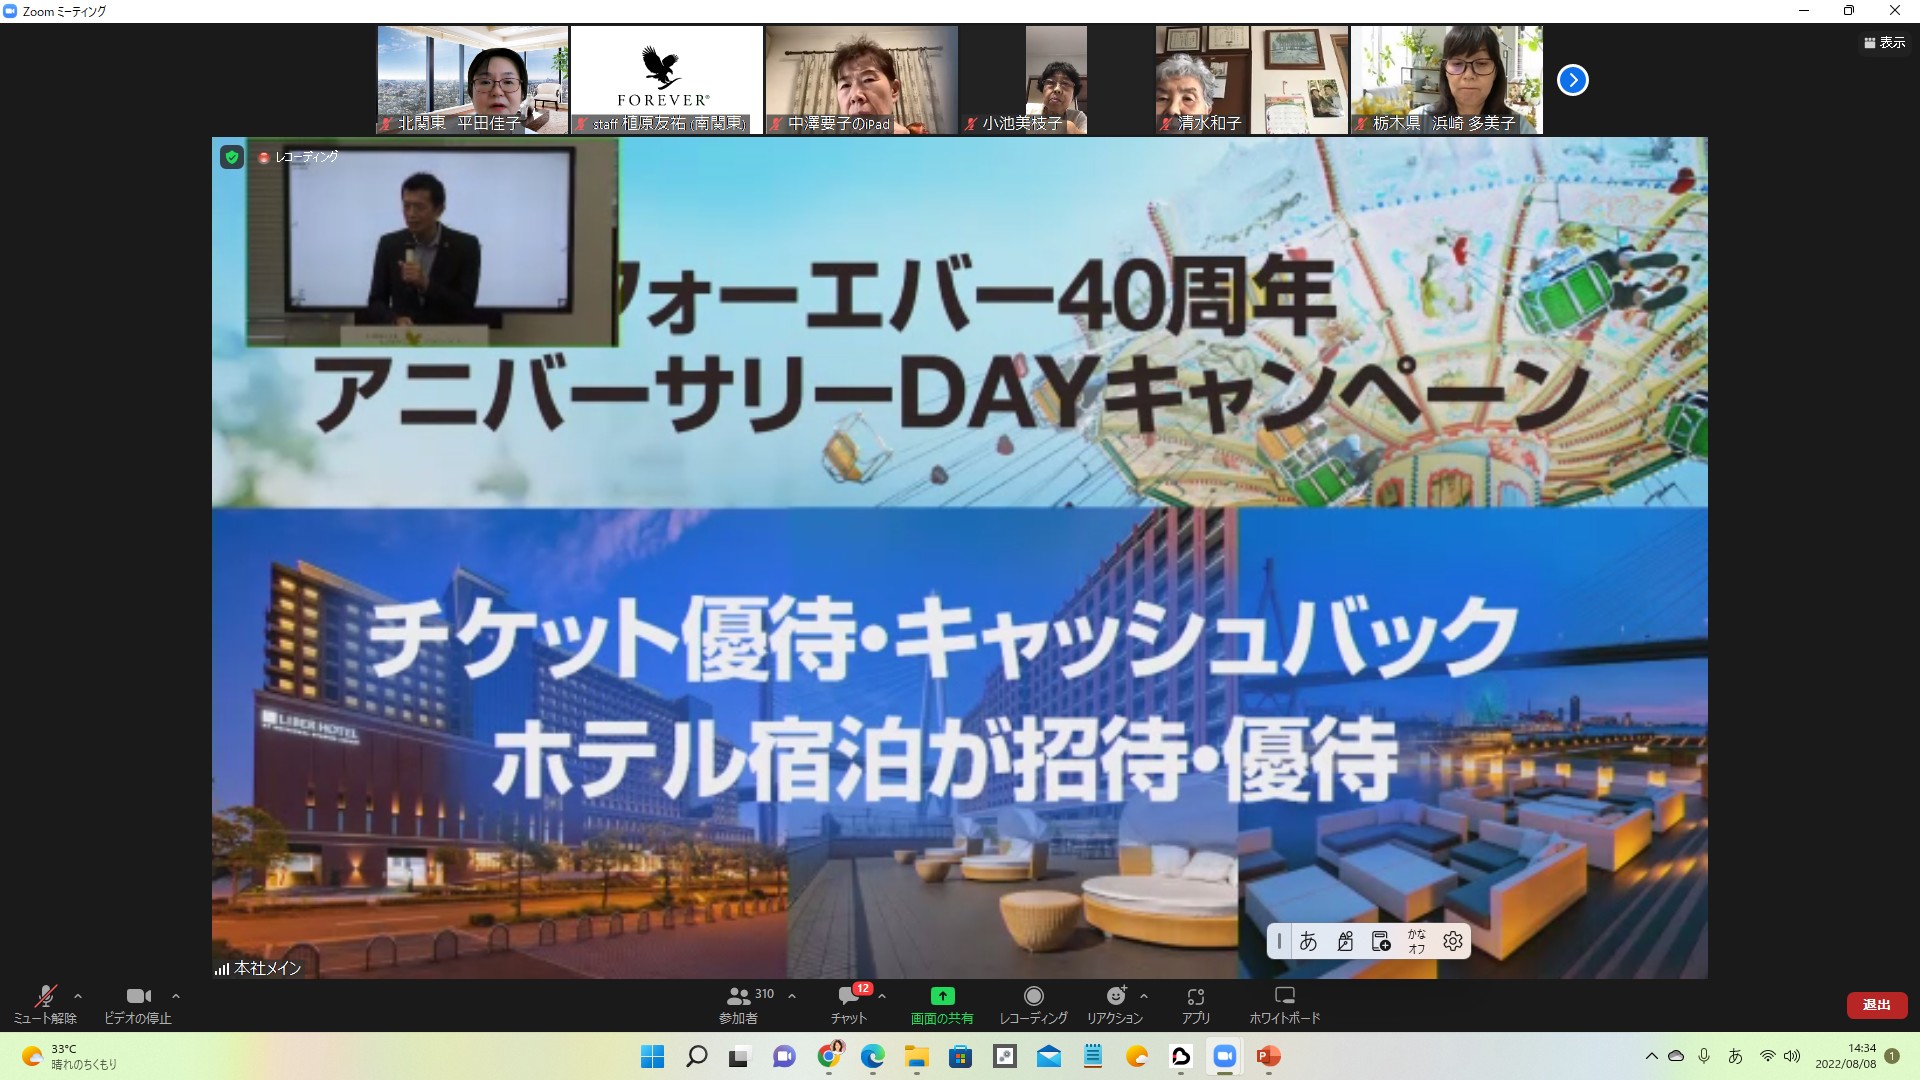Click 本社メイン connection signal label

tap(258, 968)
